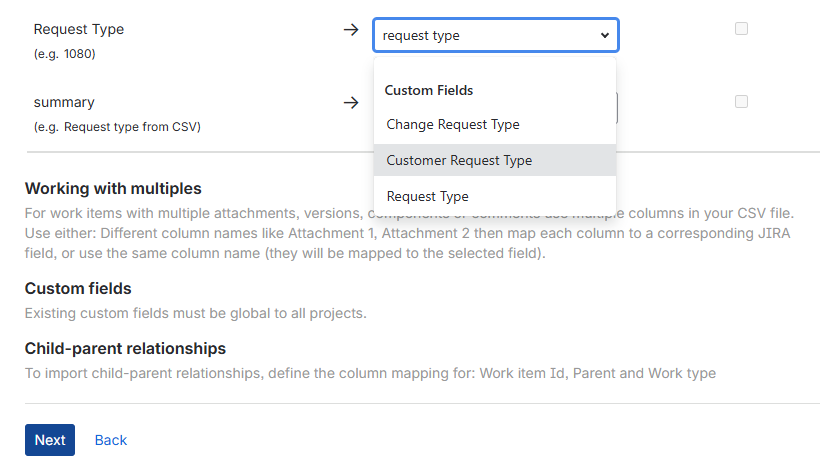
Task: Tick the checkbox in the summary row
Action: [x=741, y=101]
